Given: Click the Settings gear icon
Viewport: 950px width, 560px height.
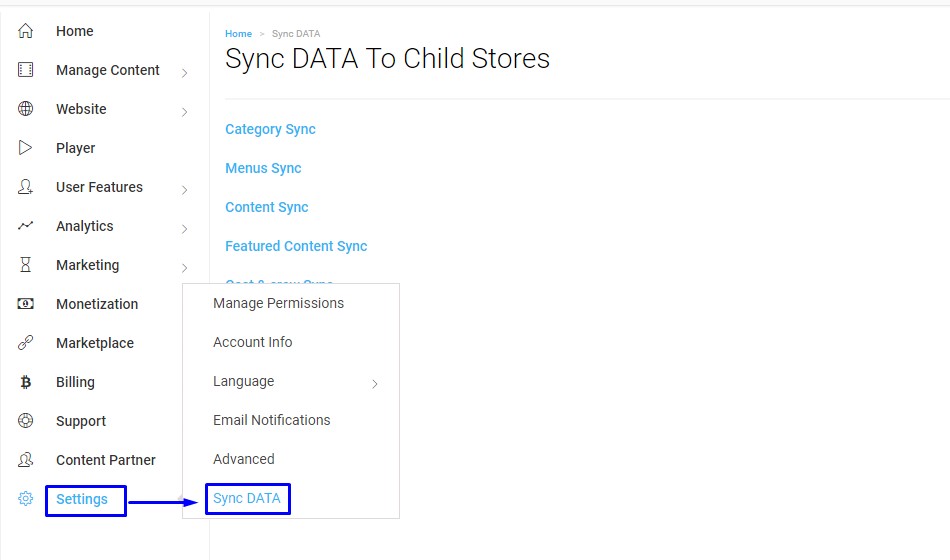Looking at the screenshot, I should click(26, 499).
